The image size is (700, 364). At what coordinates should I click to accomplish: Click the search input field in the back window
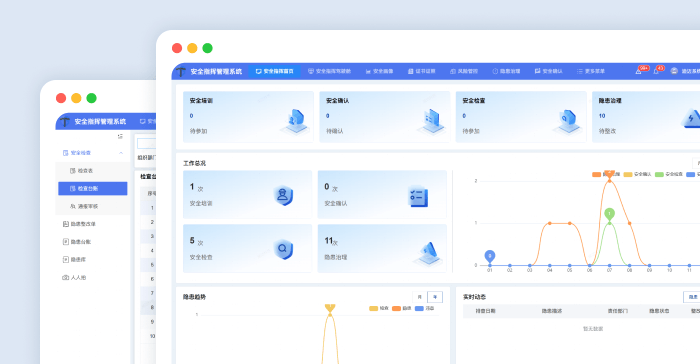[x=146, y=143]
